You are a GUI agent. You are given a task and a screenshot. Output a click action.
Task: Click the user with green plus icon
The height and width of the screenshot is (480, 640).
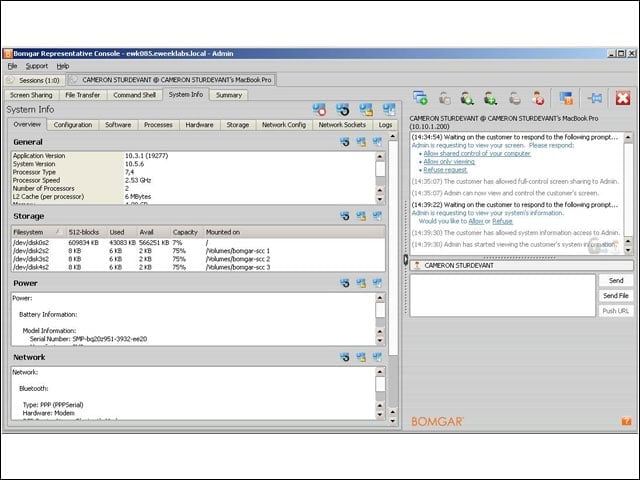tap(491, 98)
